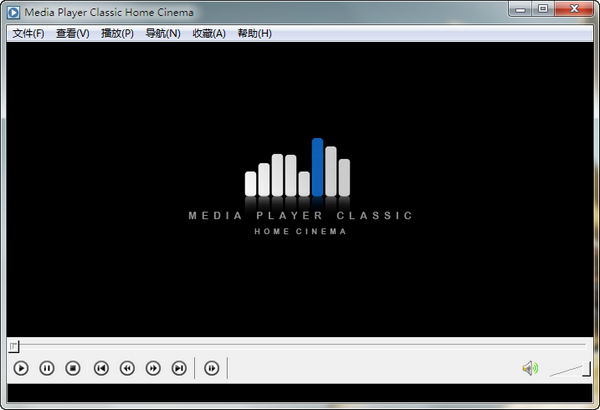
Task: Start playback with the Play button
Action: tap(21, 368)
